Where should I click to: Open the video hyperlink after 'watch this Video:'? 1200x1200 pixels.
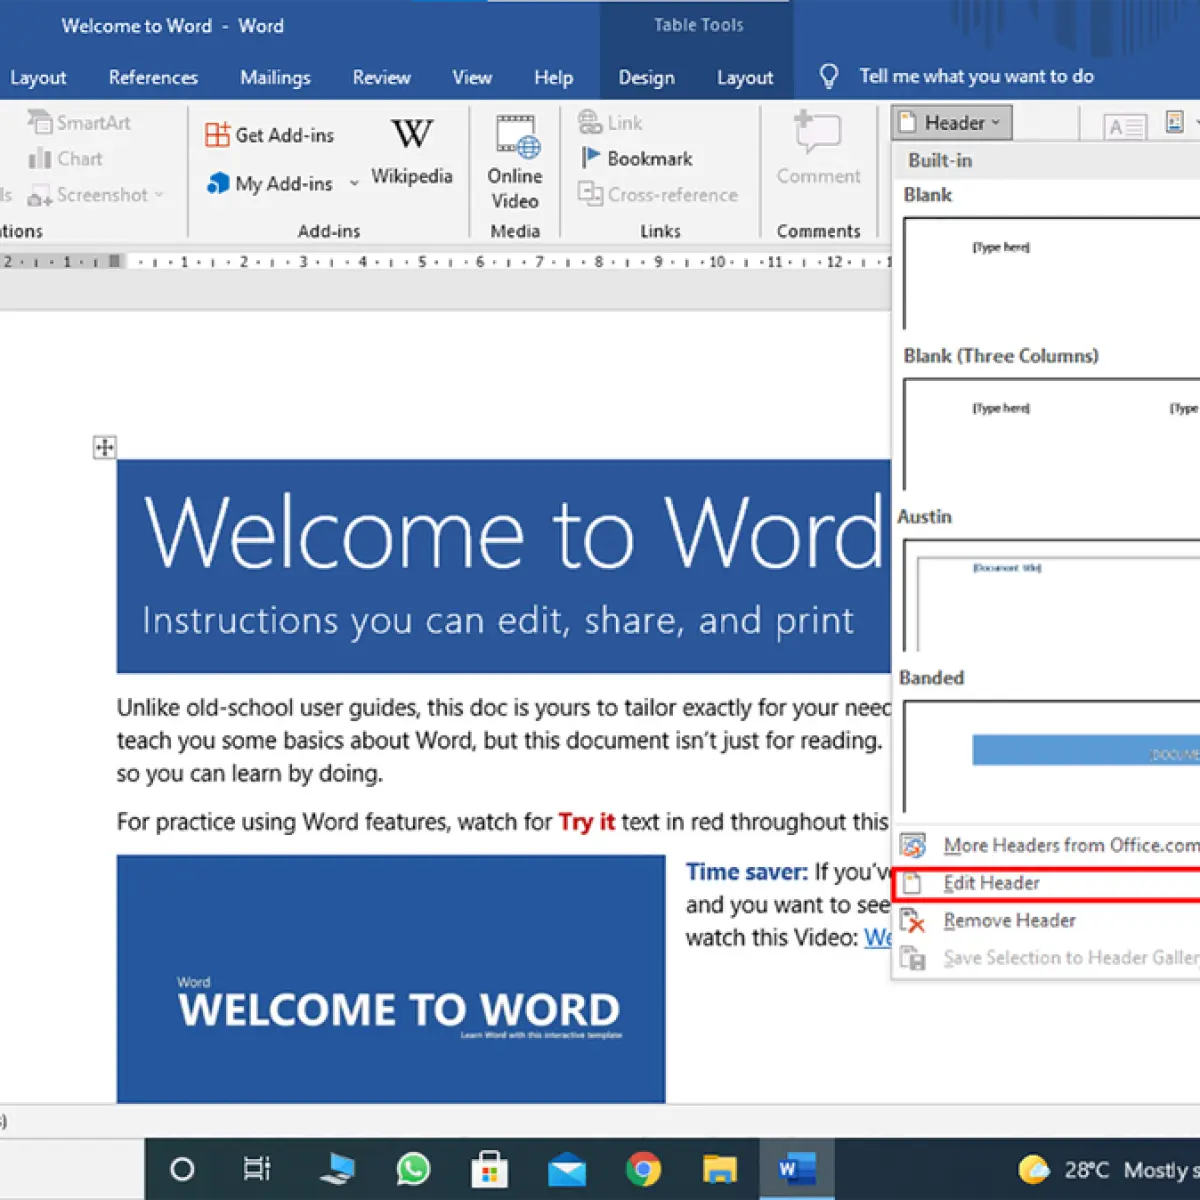pyautogui.click(x=878, y=938)
